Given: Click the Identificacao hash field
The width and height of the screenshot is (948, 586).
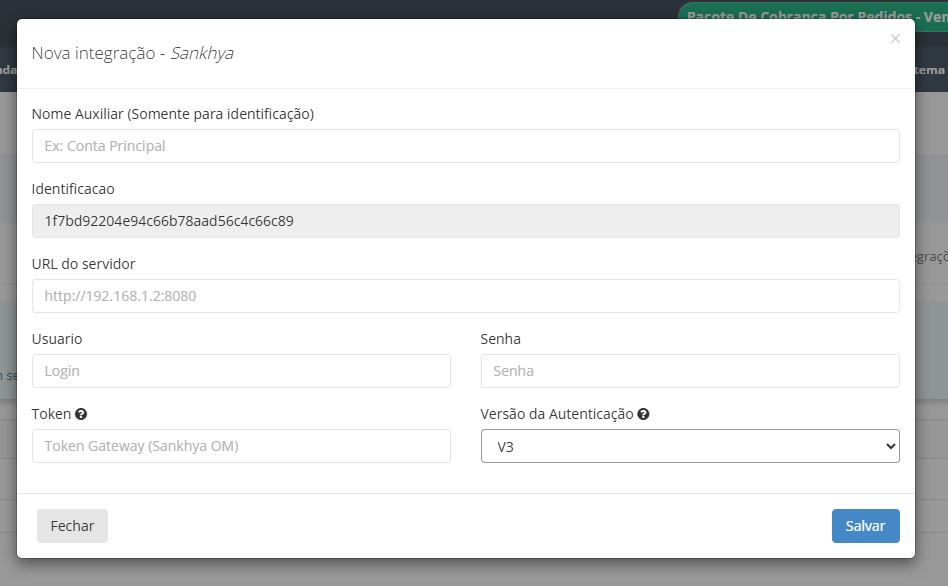Looking at the screenshot, I should pos(465,221).
